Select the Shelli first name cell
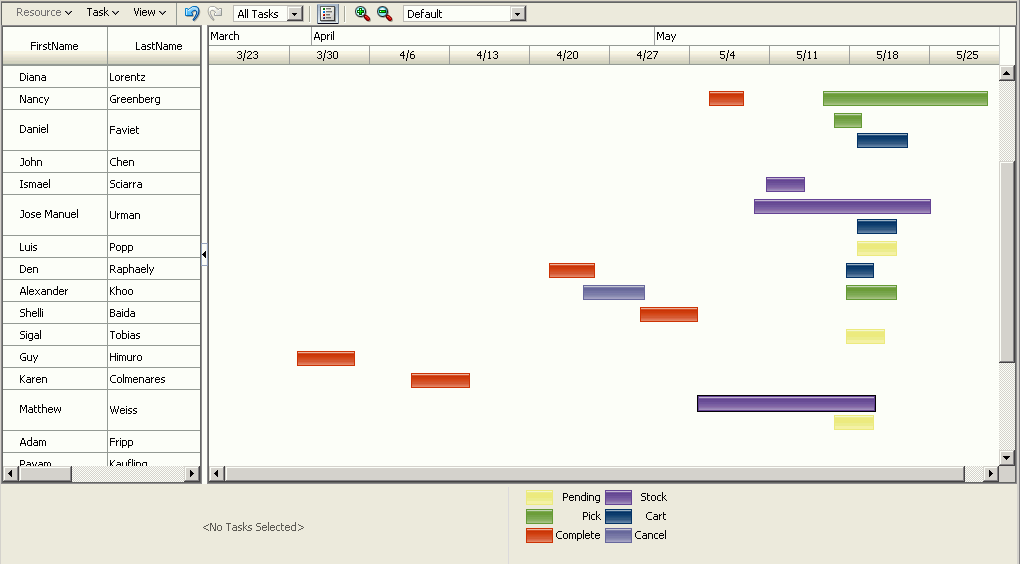 [55, 313]
